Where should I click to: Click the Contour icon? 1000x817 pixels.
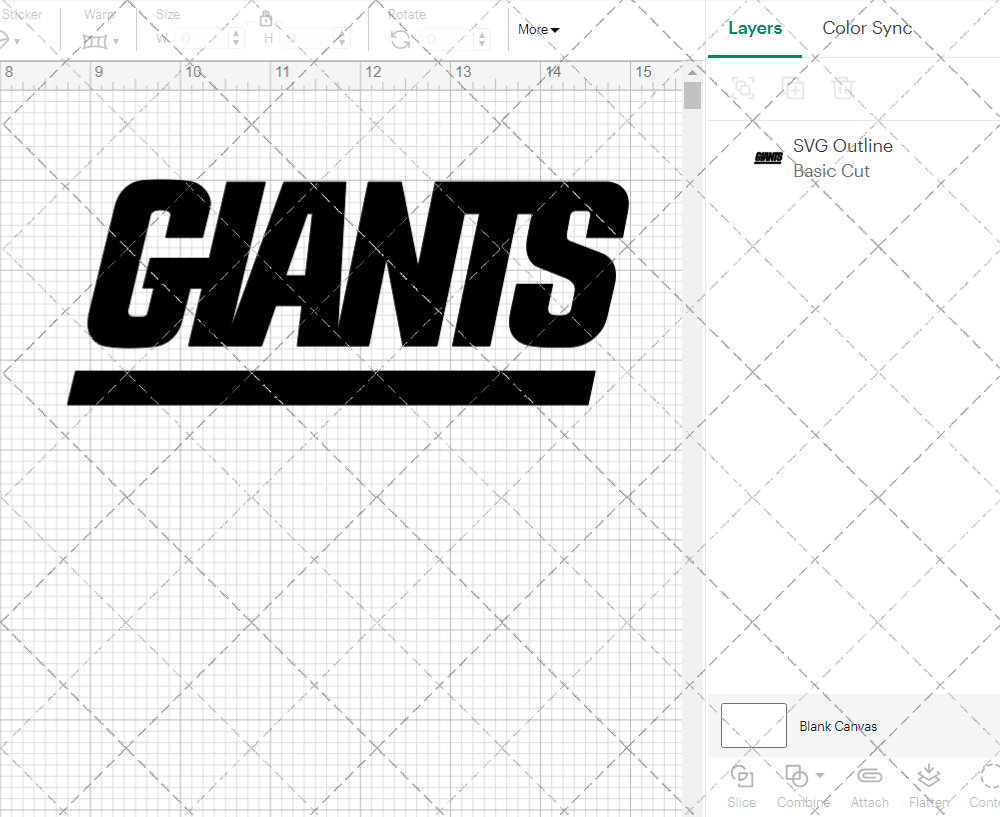[988, 777]
